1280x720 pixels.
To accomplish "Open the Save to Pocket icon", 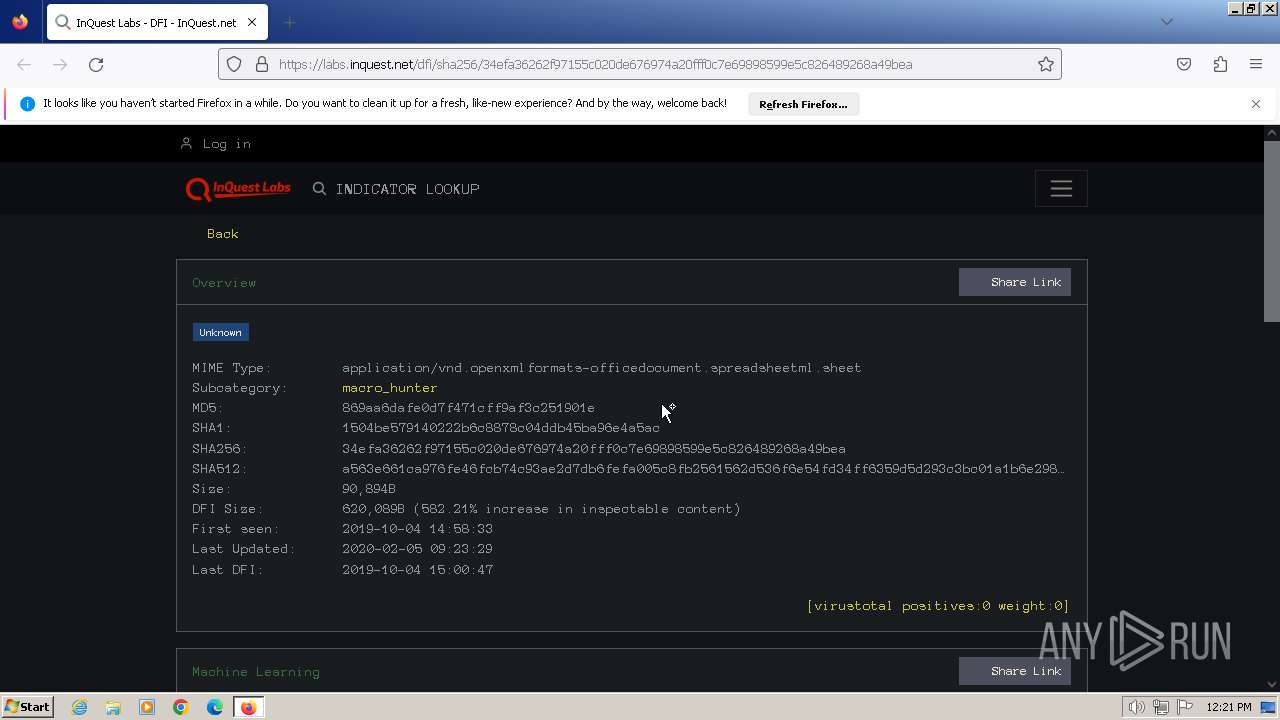I will point(1184,64).
